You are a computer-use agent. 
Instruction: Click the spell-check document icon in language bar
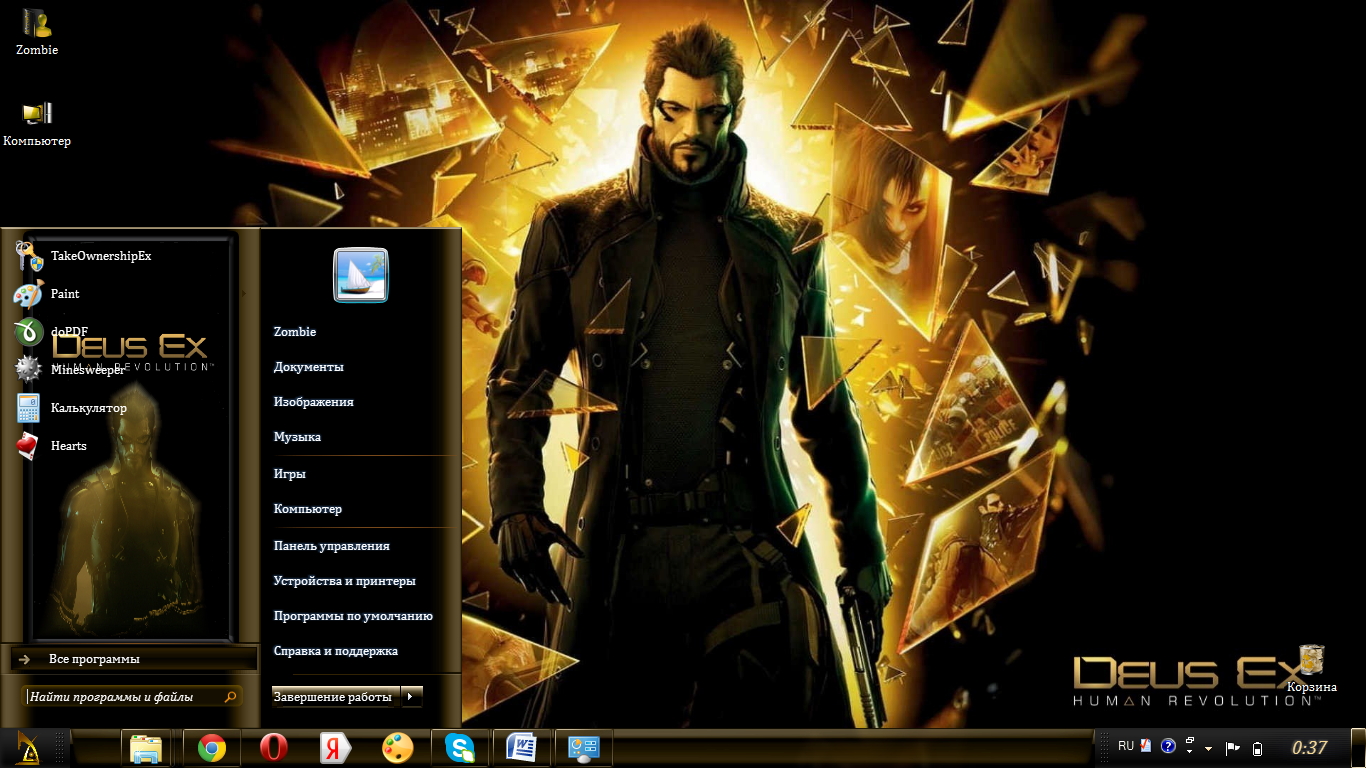coord(1146,746)
